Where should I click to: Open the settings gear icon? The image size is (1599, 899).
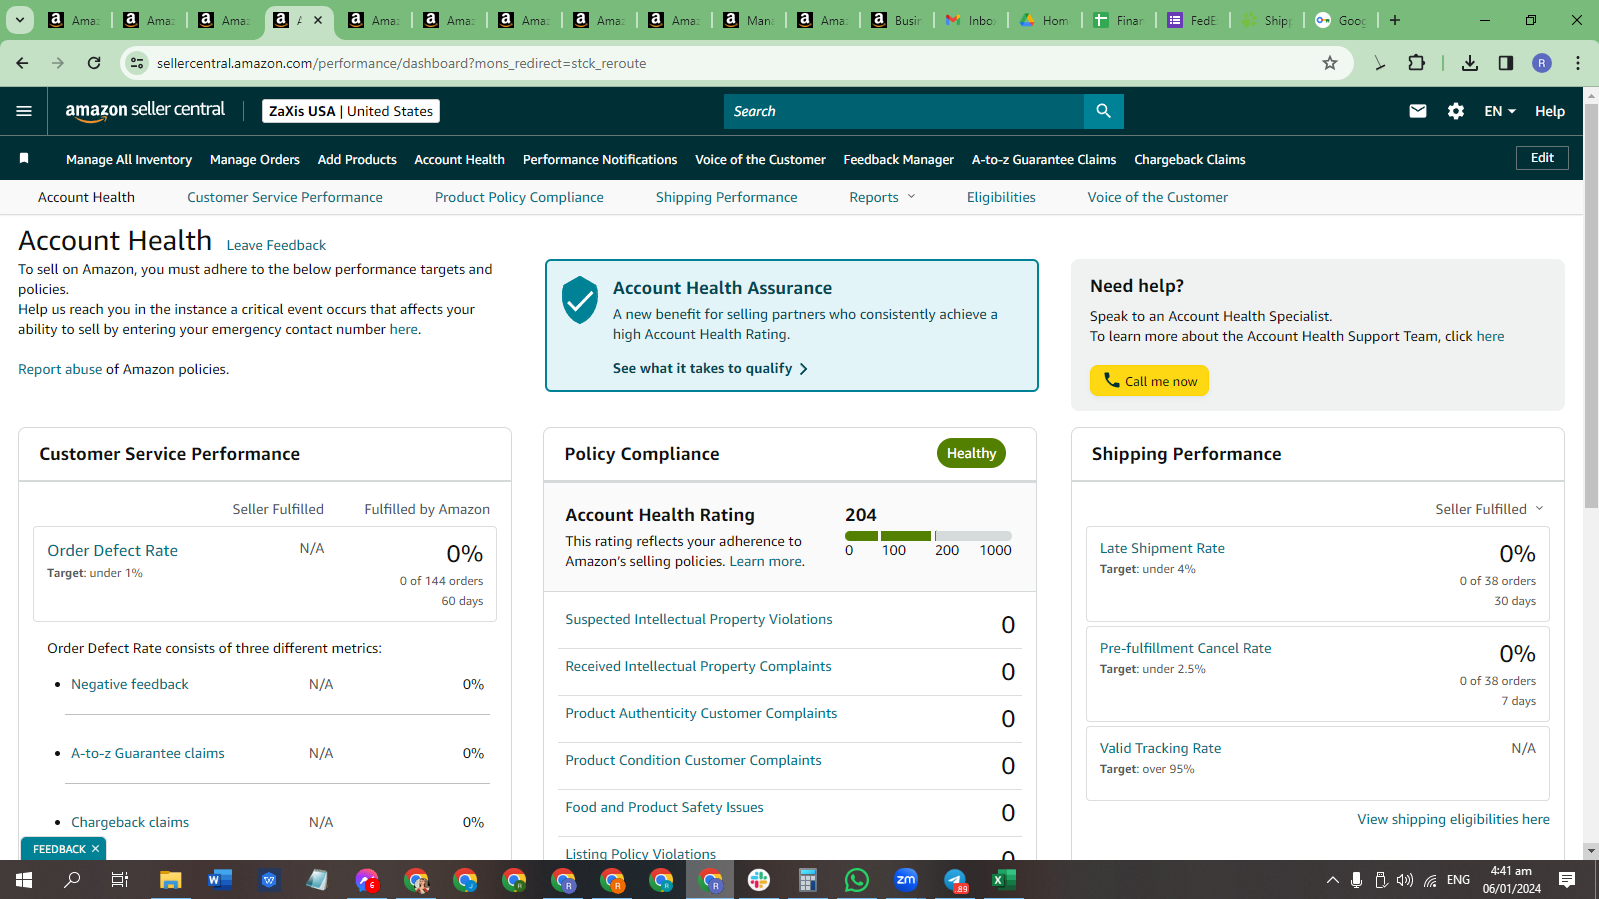pyautogui.click(x=1456, y=111)
